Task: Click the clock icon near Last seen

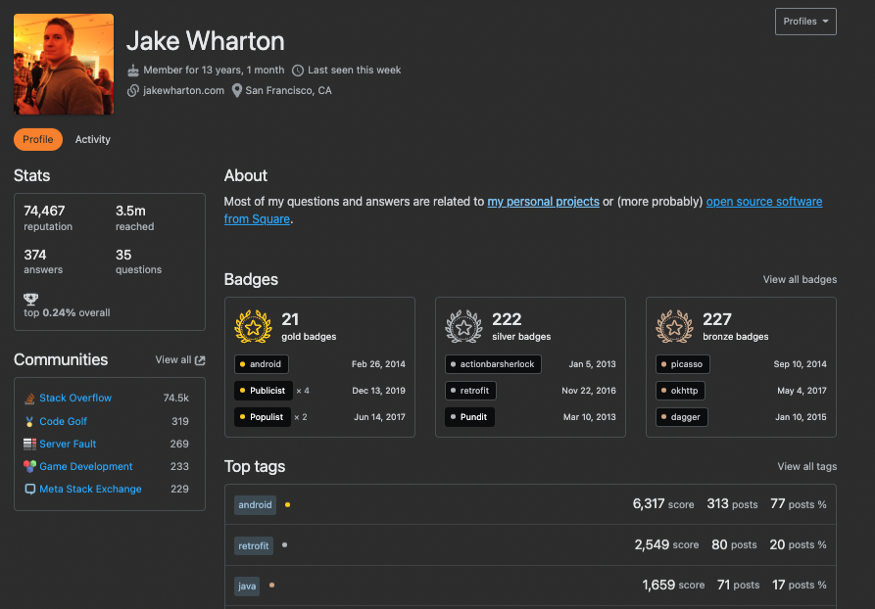Action: pos(298,70)
